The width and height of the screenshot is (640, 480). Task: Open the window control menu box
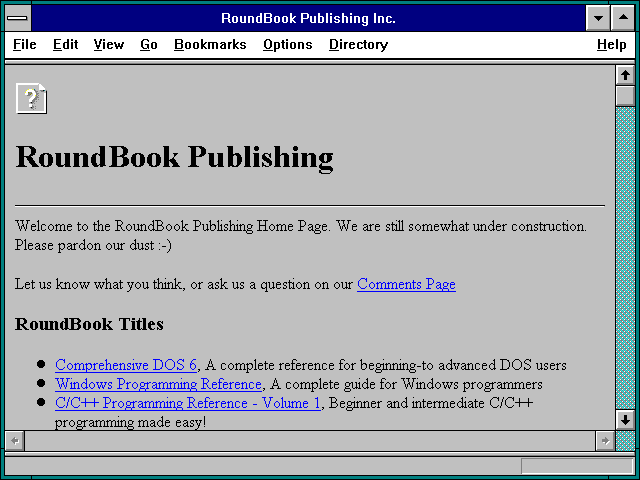(x=18, y=18)
